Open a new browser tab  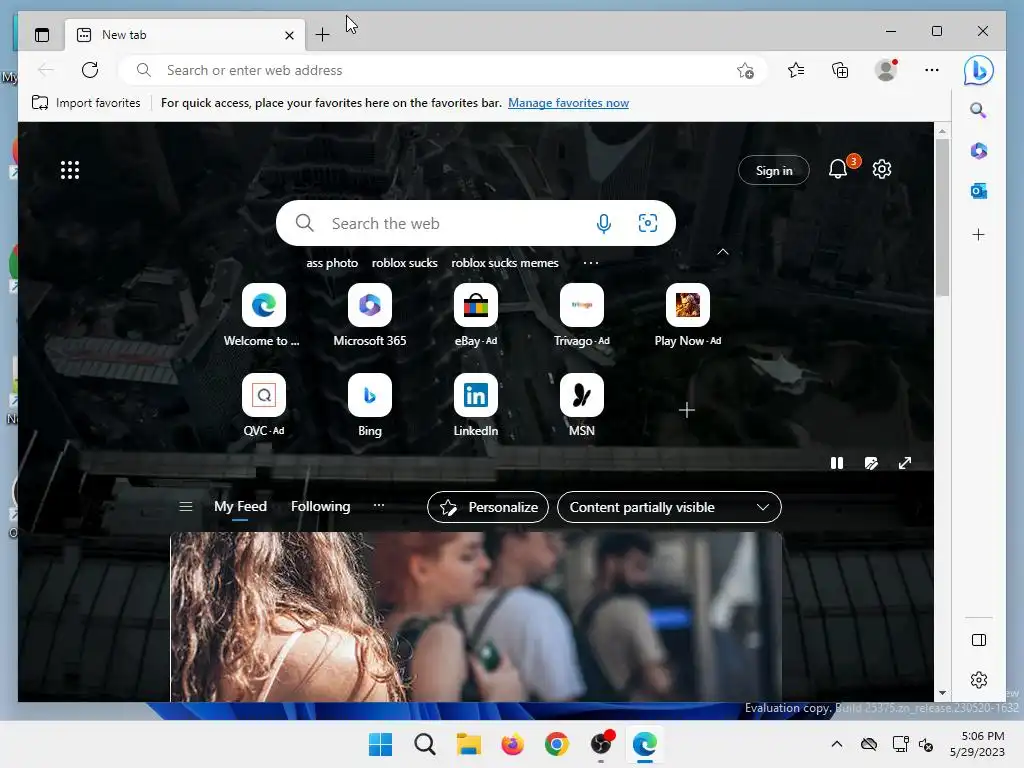click(323, 35)
